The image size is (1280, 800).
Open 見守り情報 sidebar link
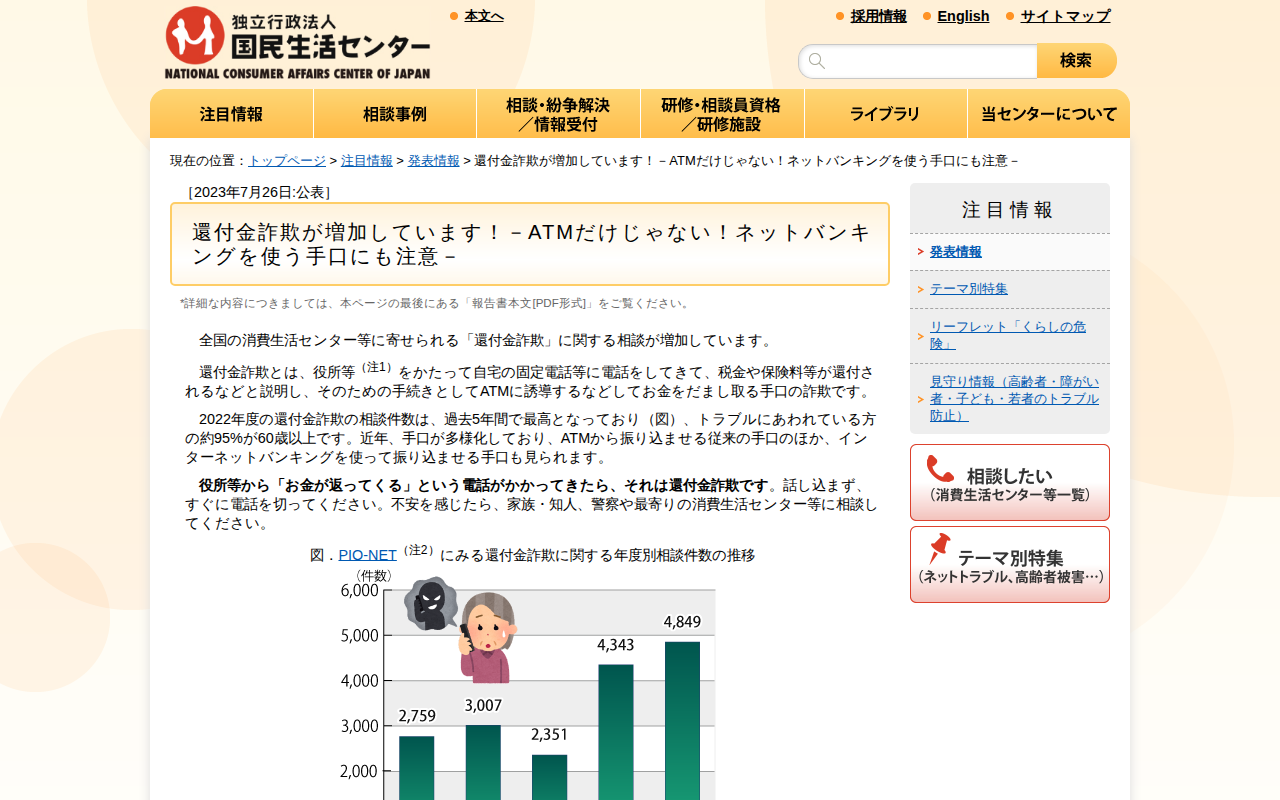point(1014,399)
